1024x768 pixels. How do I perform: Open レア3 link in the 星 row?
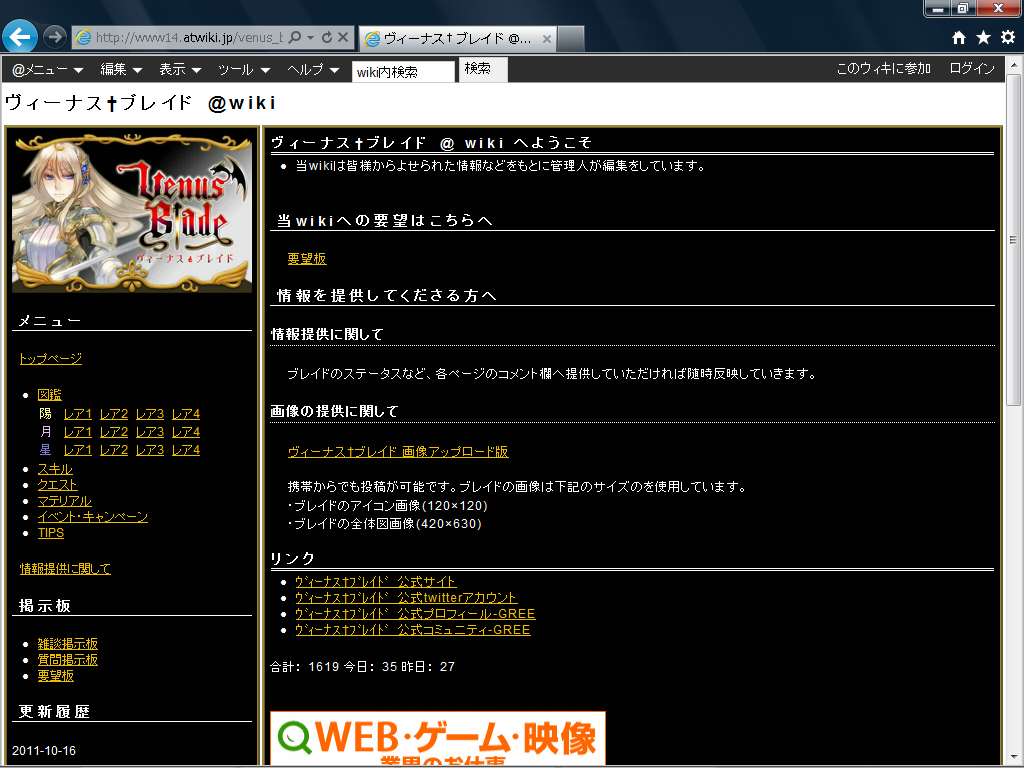coord(150,450)
